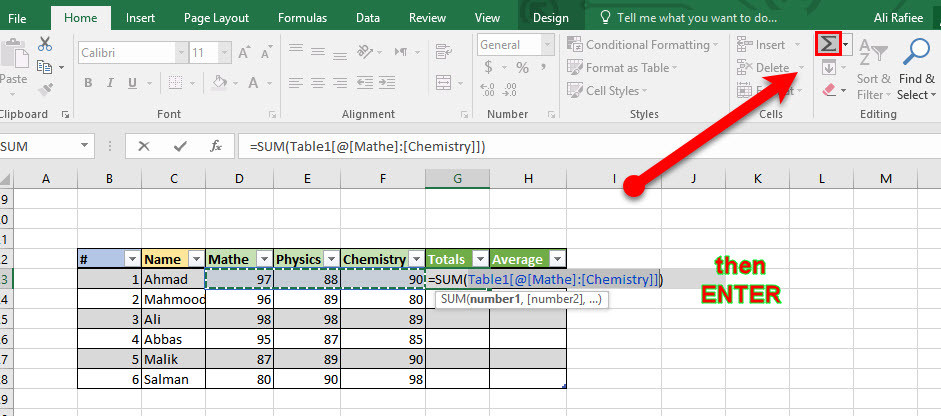Switch to the Design tab
This screenshot has width=941, height=416.
tap(550, 18)
